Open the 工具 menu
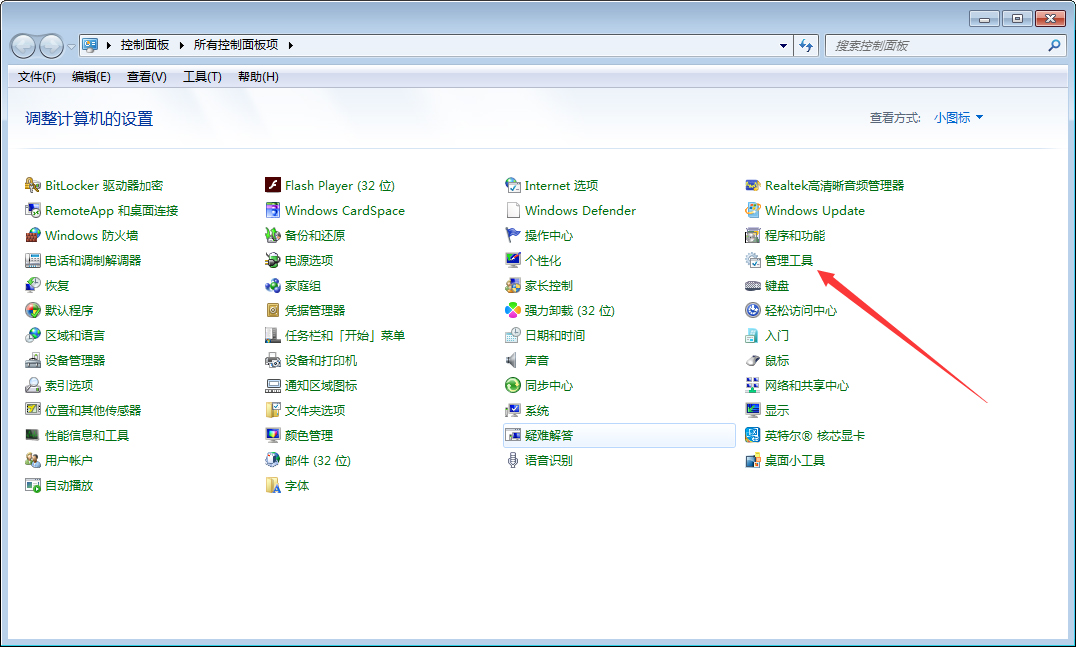 pos(200,76)
